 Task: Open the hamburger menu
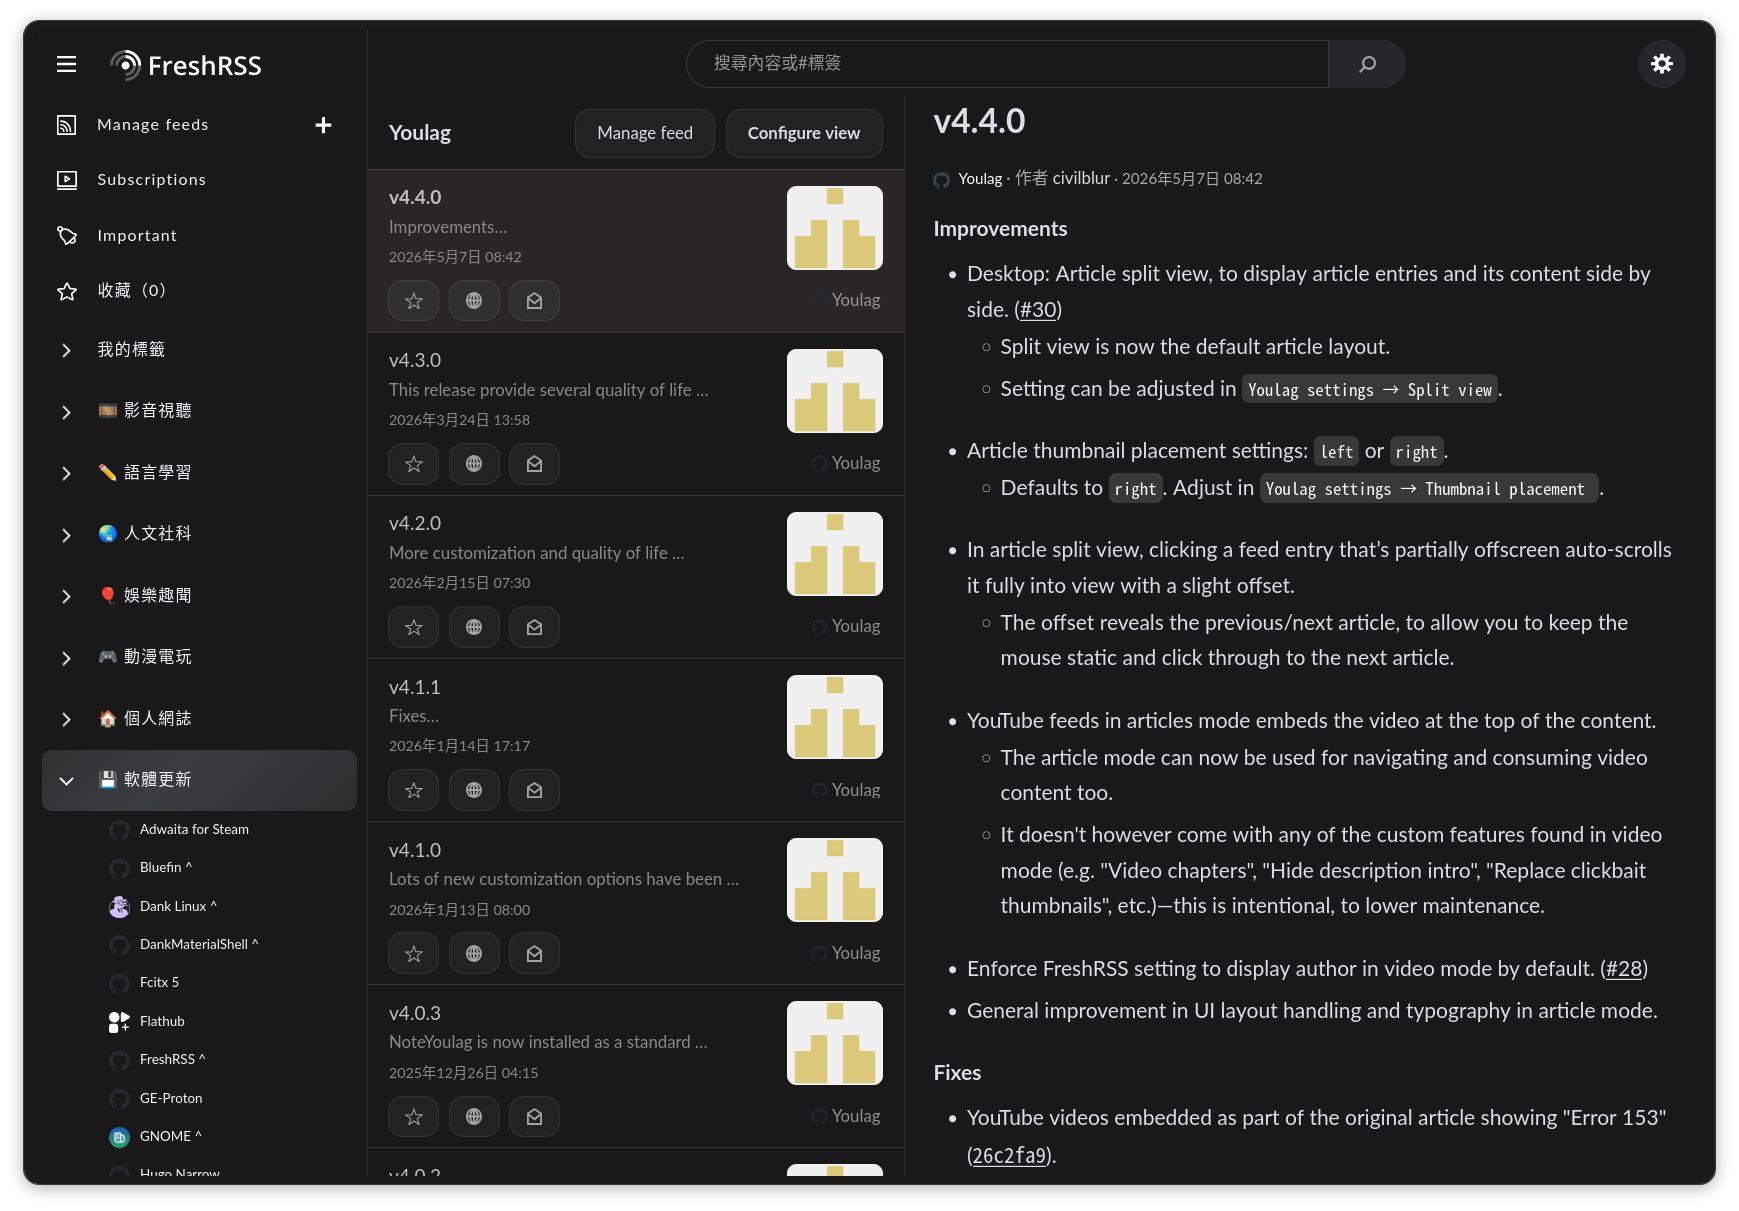67,65
